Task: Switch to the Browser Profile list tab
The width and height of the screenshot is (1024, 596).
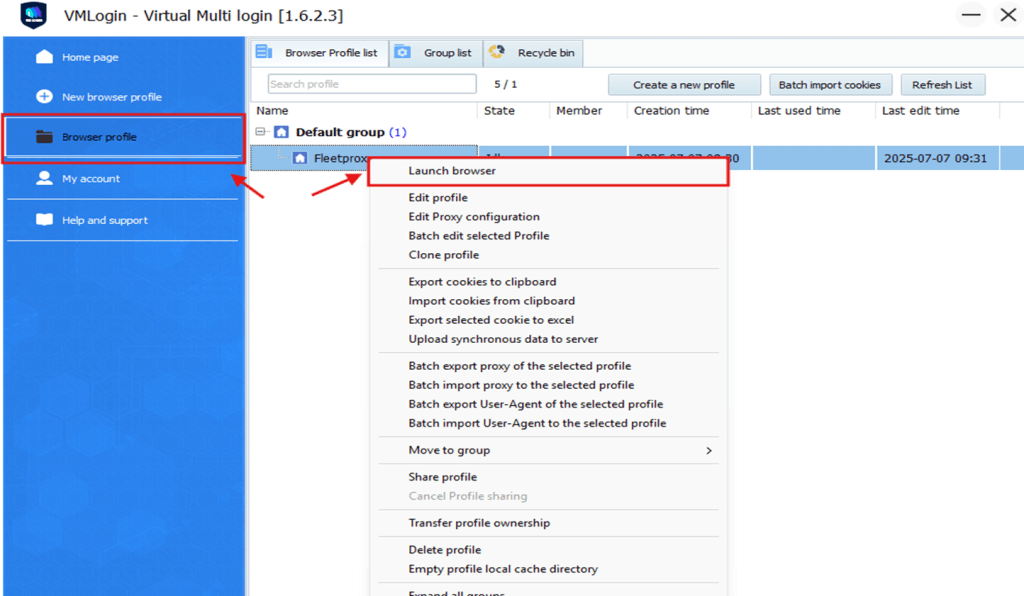Action: pyautogui.click(x=319, y=53)
